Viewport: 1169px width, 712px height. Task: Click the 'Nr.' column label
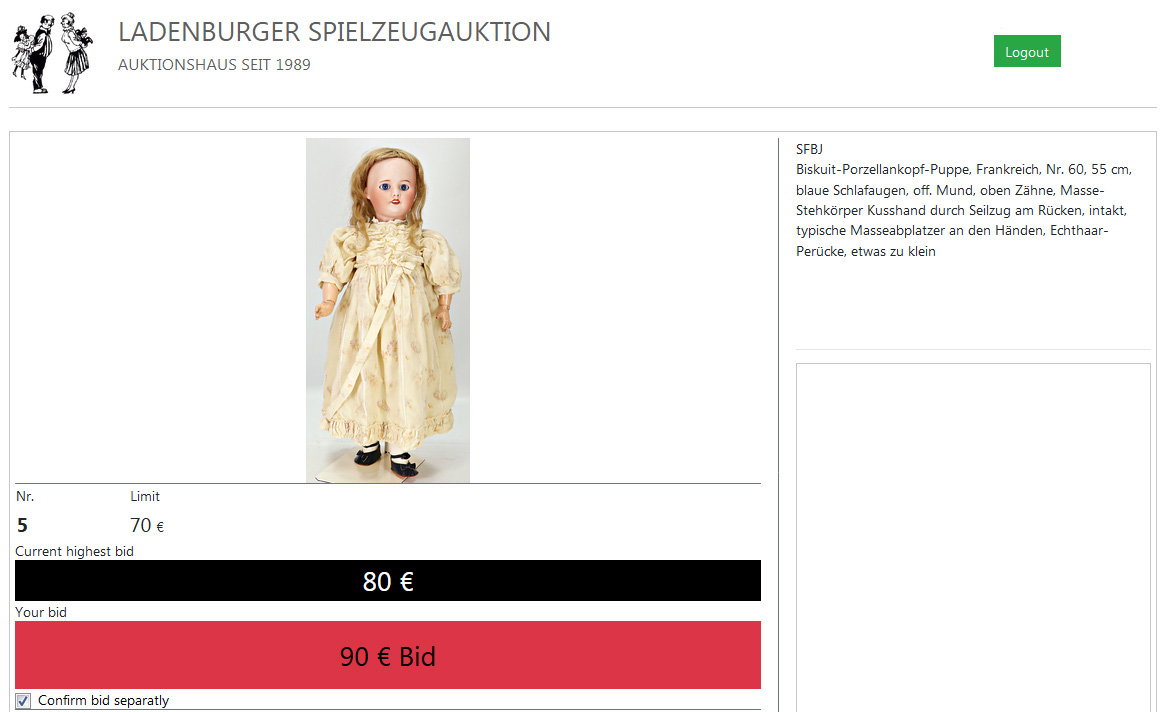pos(25,497)
